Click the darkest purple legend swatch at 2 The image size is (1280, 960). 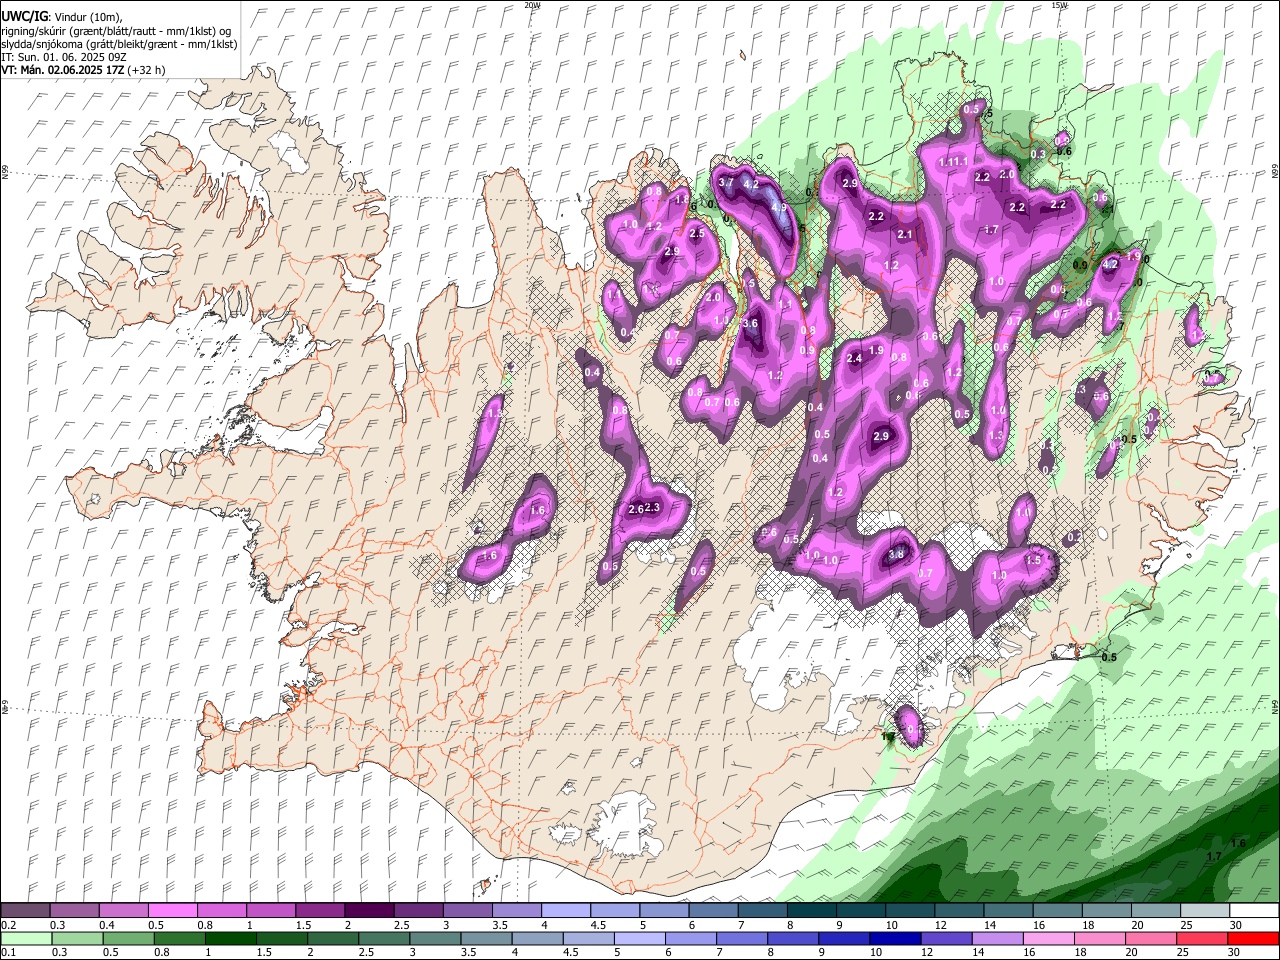click(x=369, y=910)
